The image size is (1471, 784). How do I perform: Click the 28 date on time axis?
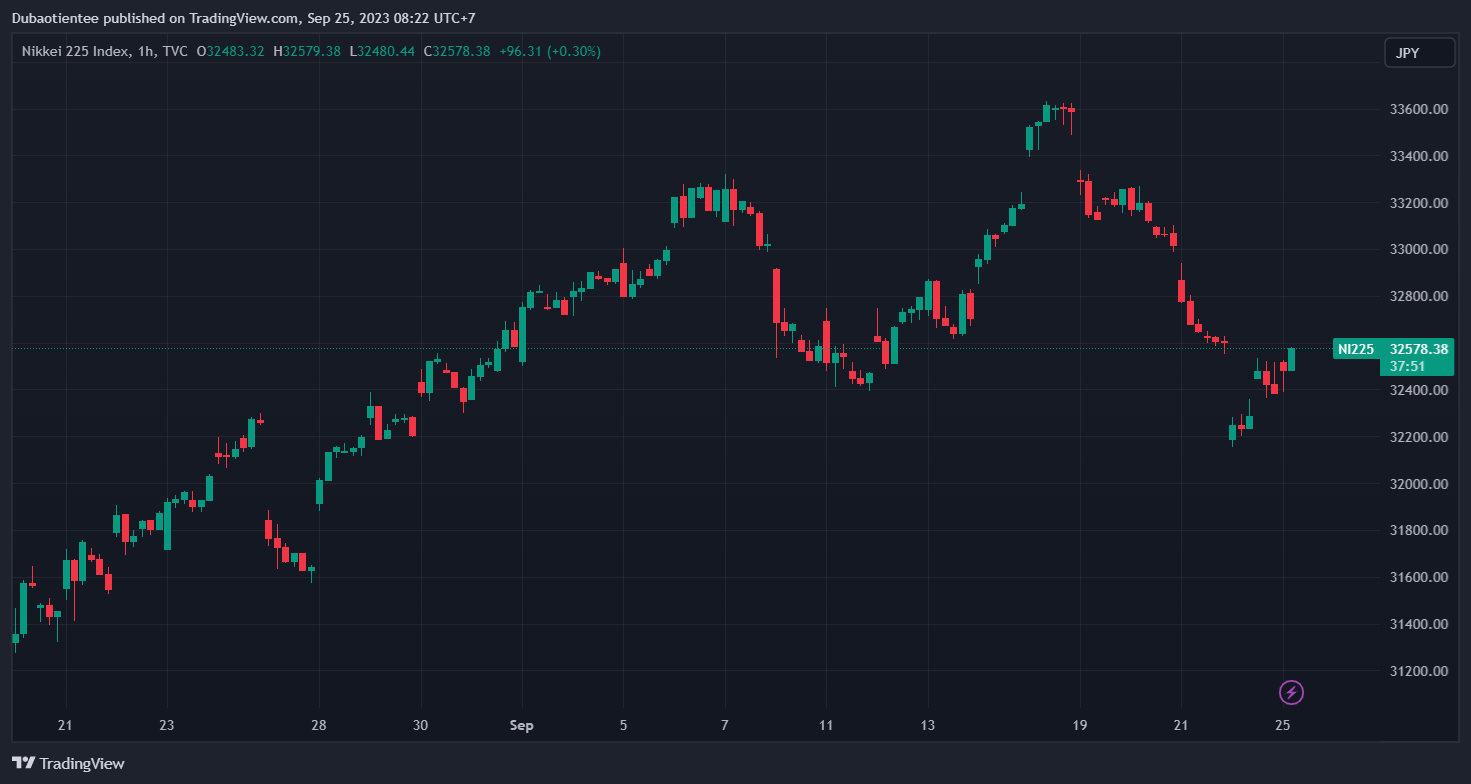pyautogui.click(x=318, y=725)
